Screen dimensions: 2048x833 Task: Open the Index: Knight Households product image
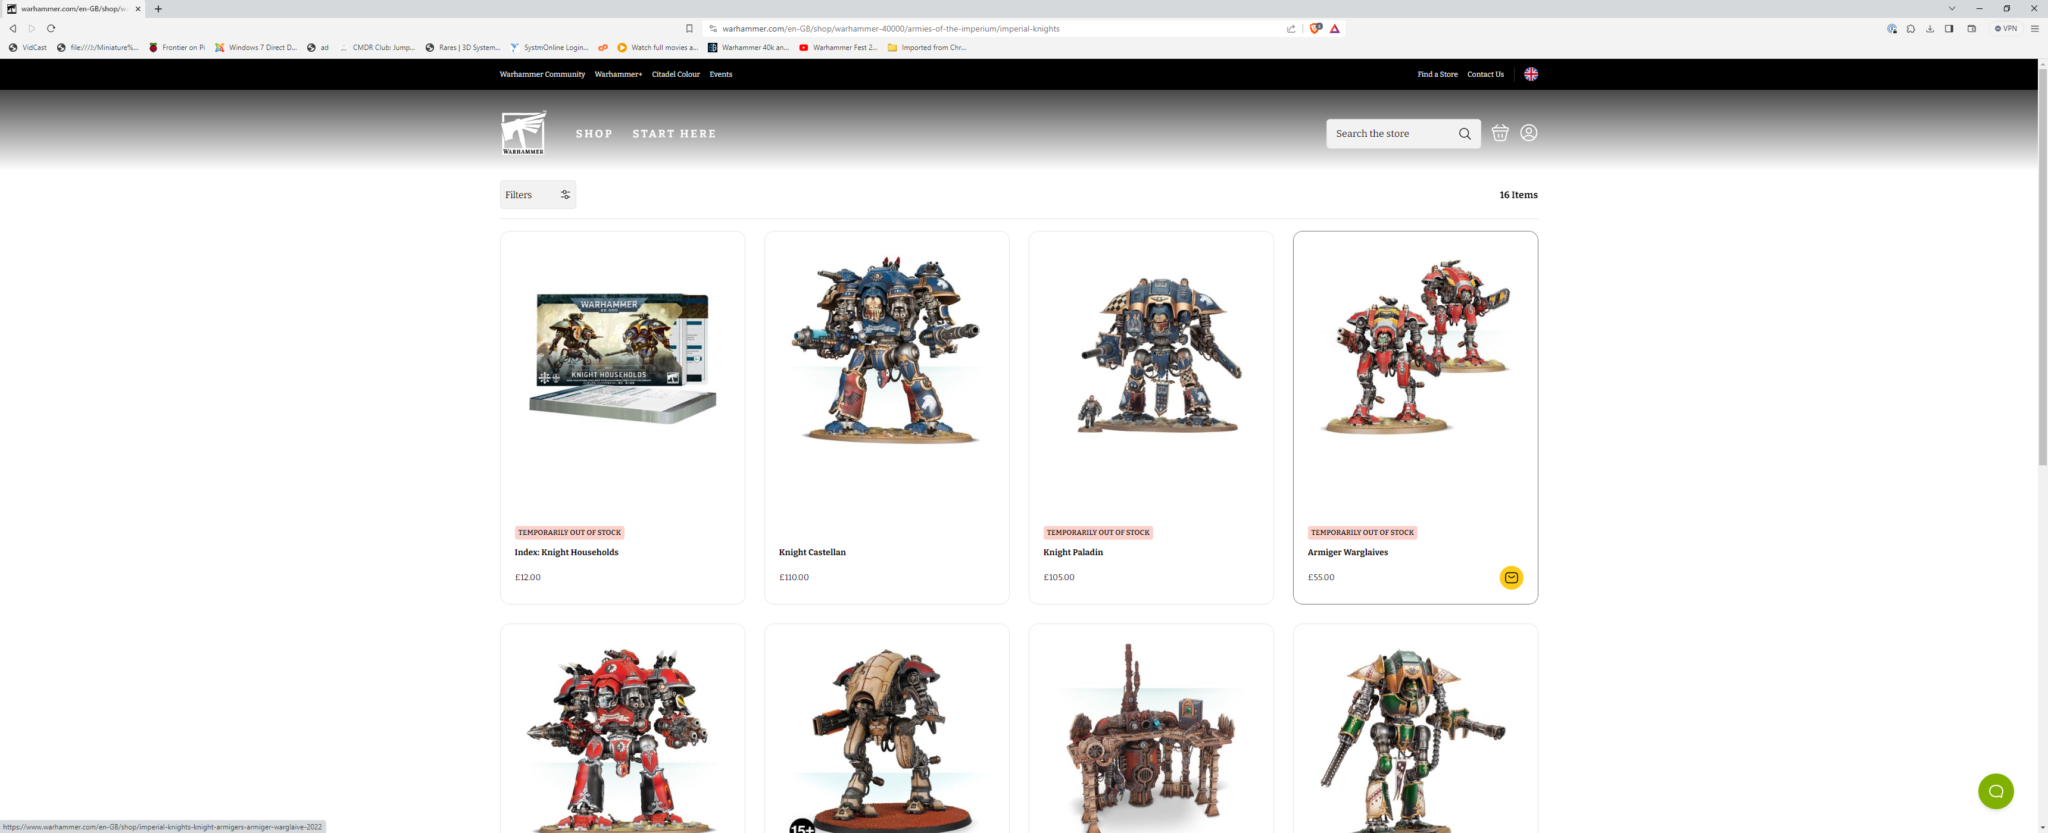point(622,358)
